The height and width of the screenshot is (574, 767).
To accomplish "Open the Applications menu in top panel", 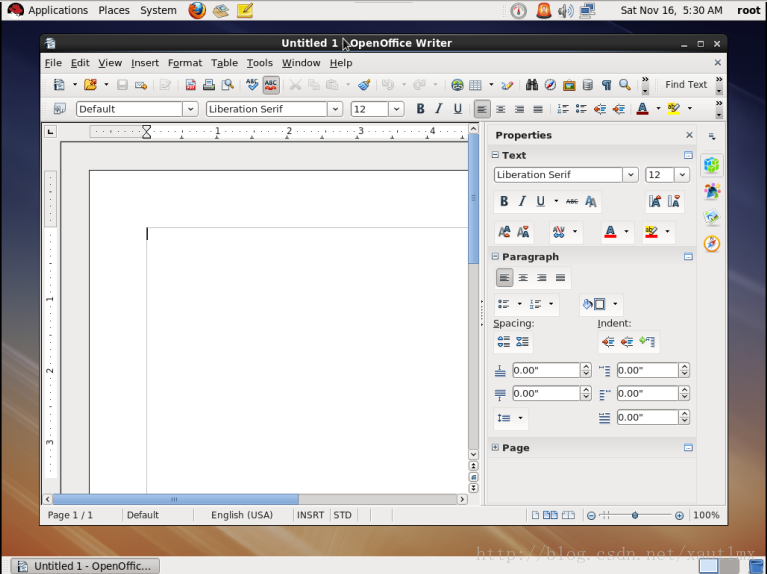I will pyautogui.click(x=58, y=10).
